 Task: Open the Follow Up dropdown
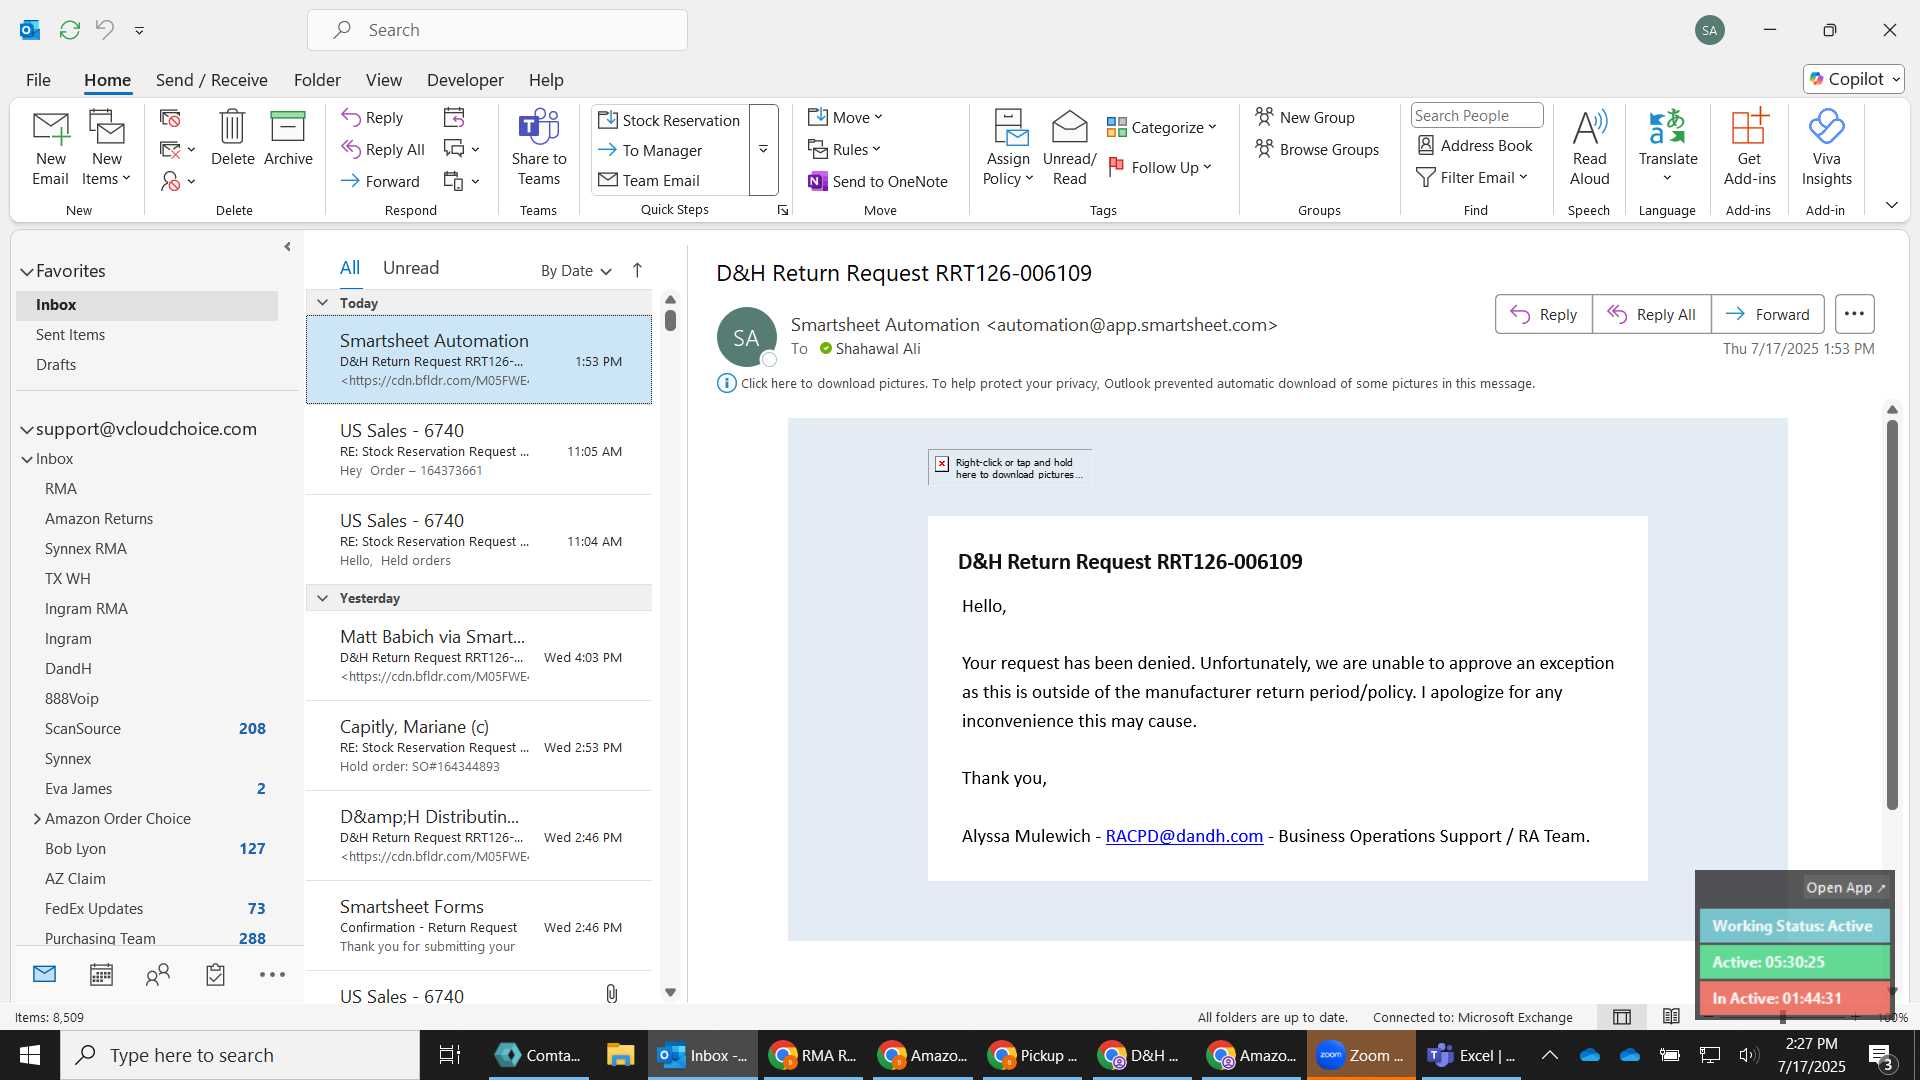pos(1161,167)
